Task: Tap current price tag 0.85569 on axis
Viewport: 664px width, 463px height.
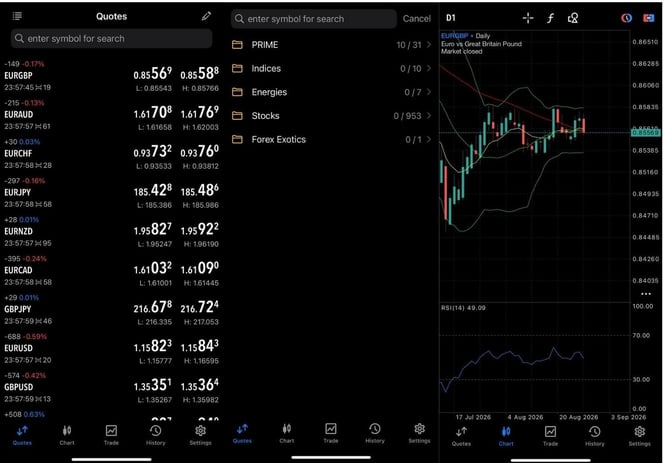Action: pyautogui.click(x=645, y=133)
